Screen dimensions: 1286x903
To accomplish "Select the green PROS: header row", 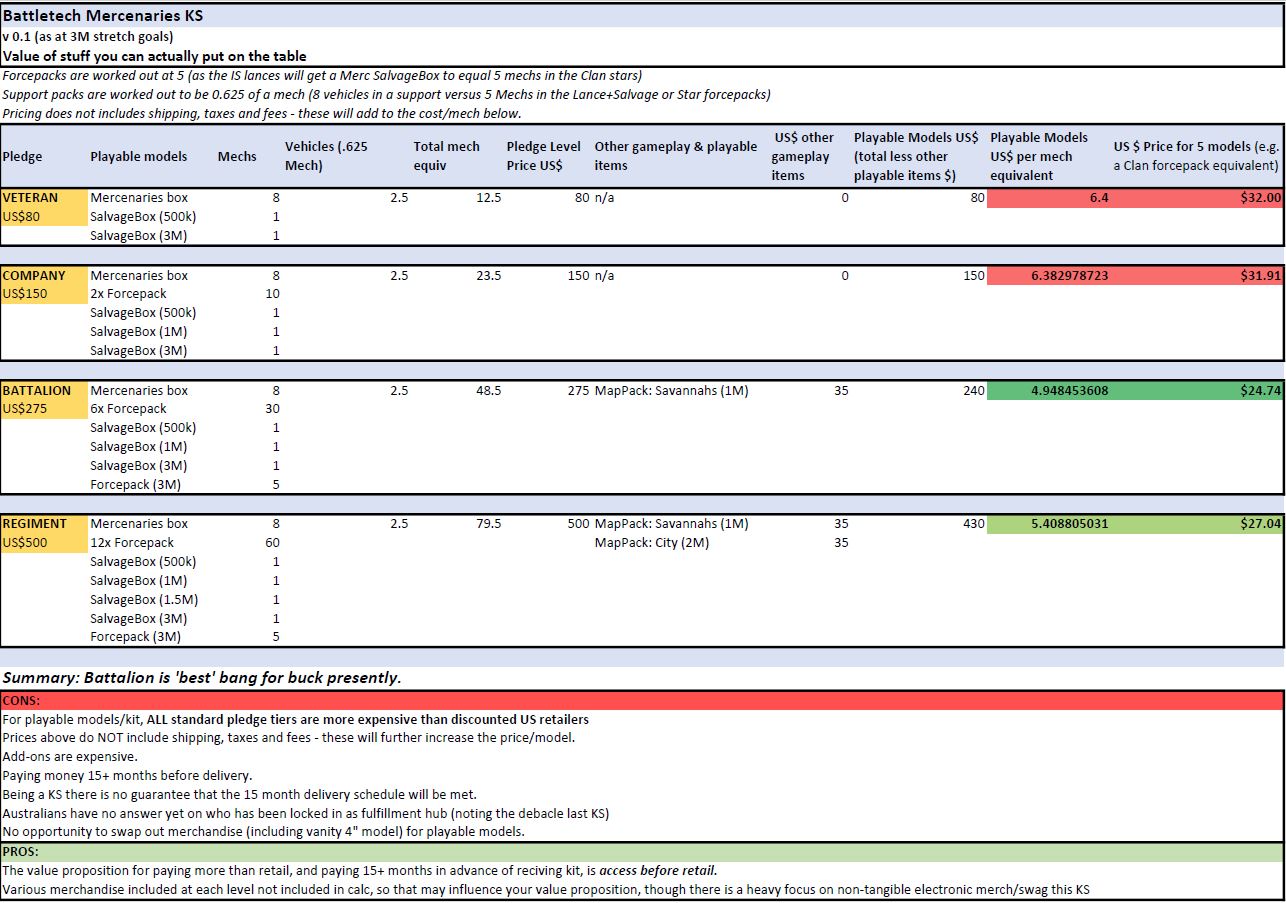I will point(642,852).
